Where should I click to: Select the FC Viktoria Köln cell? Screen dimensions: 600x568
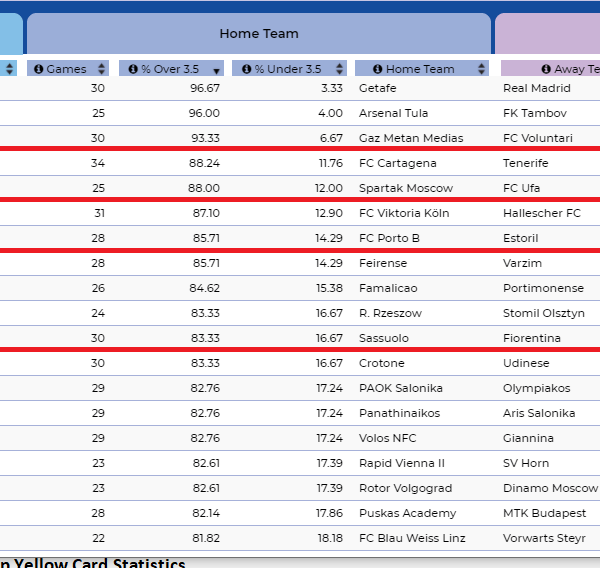pyautogui.click(x=404, y=213)
